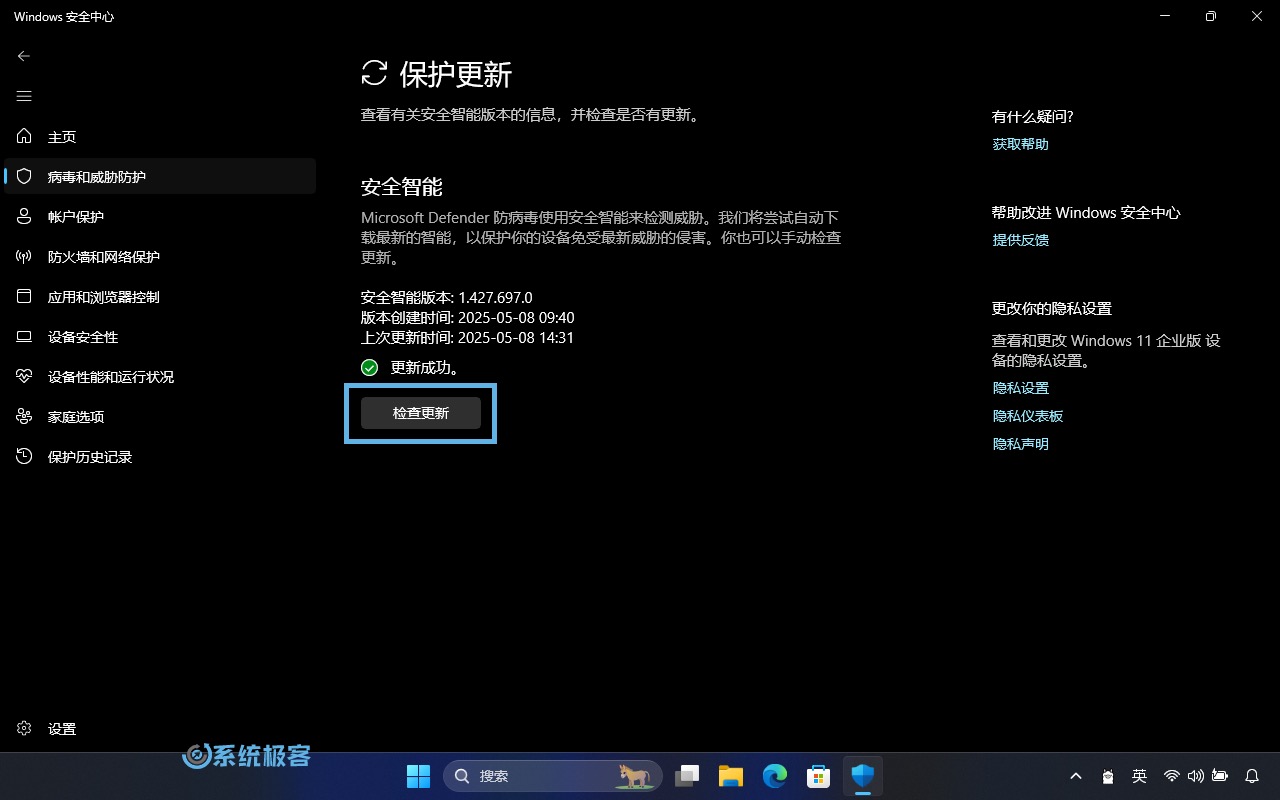Open the 提供反馈 link

pyautogui.click(x=1020, y=240)
